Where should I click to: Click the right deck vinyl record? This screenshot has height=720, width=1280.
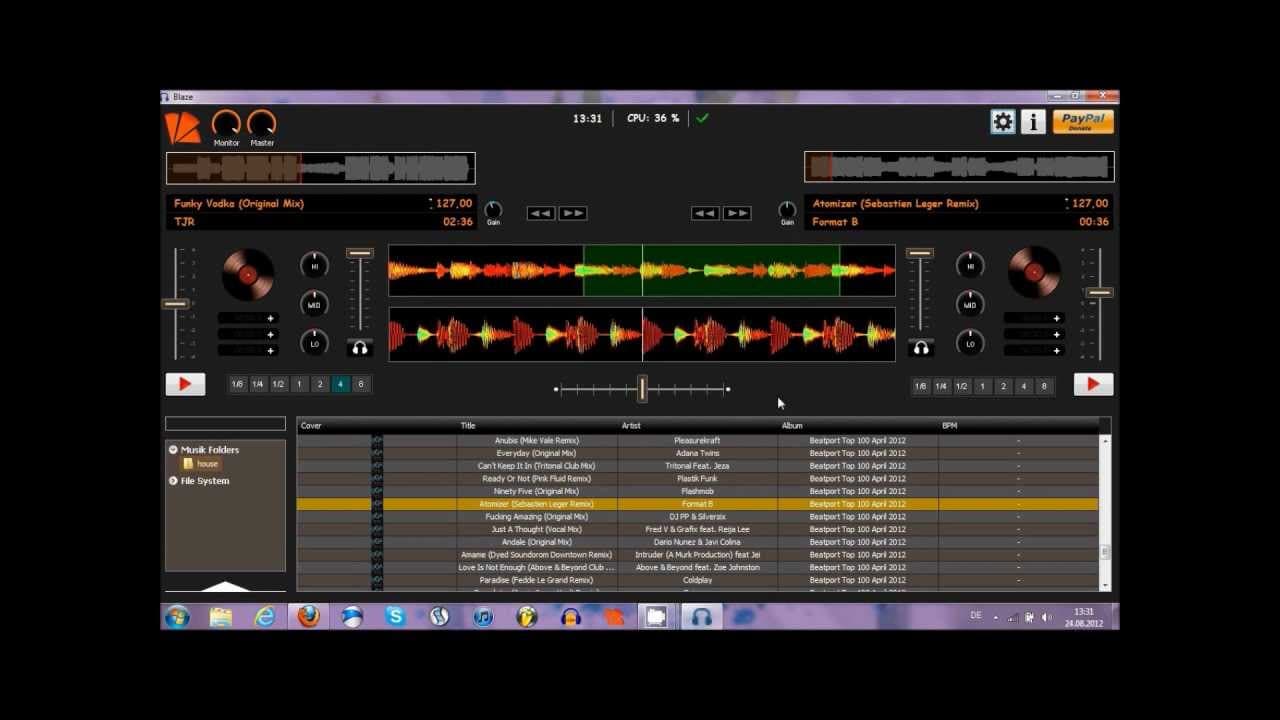click(x=1034, y=272)
